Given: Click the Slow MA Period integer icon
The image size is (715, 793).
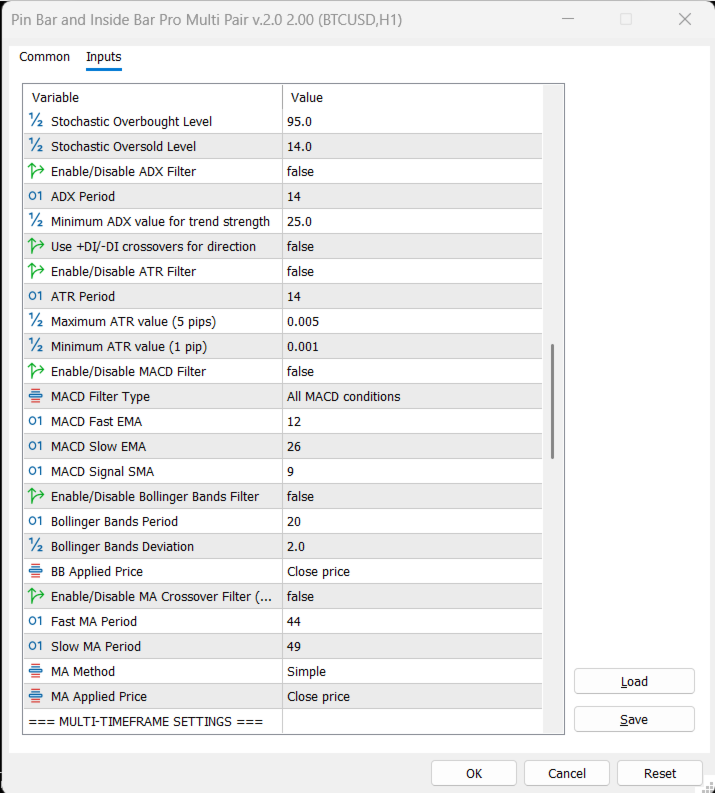Looking at the screenshot, I should point(36,646).
